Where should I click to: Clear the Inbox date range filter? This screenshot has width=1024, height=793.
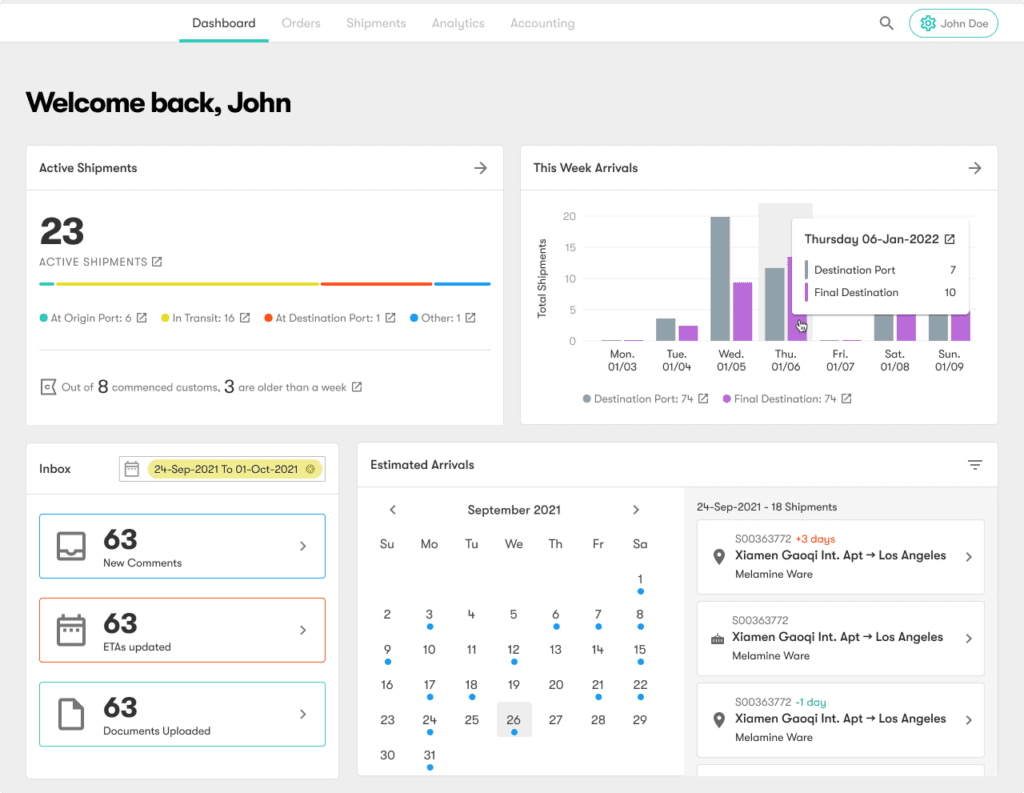pos(310,469)
